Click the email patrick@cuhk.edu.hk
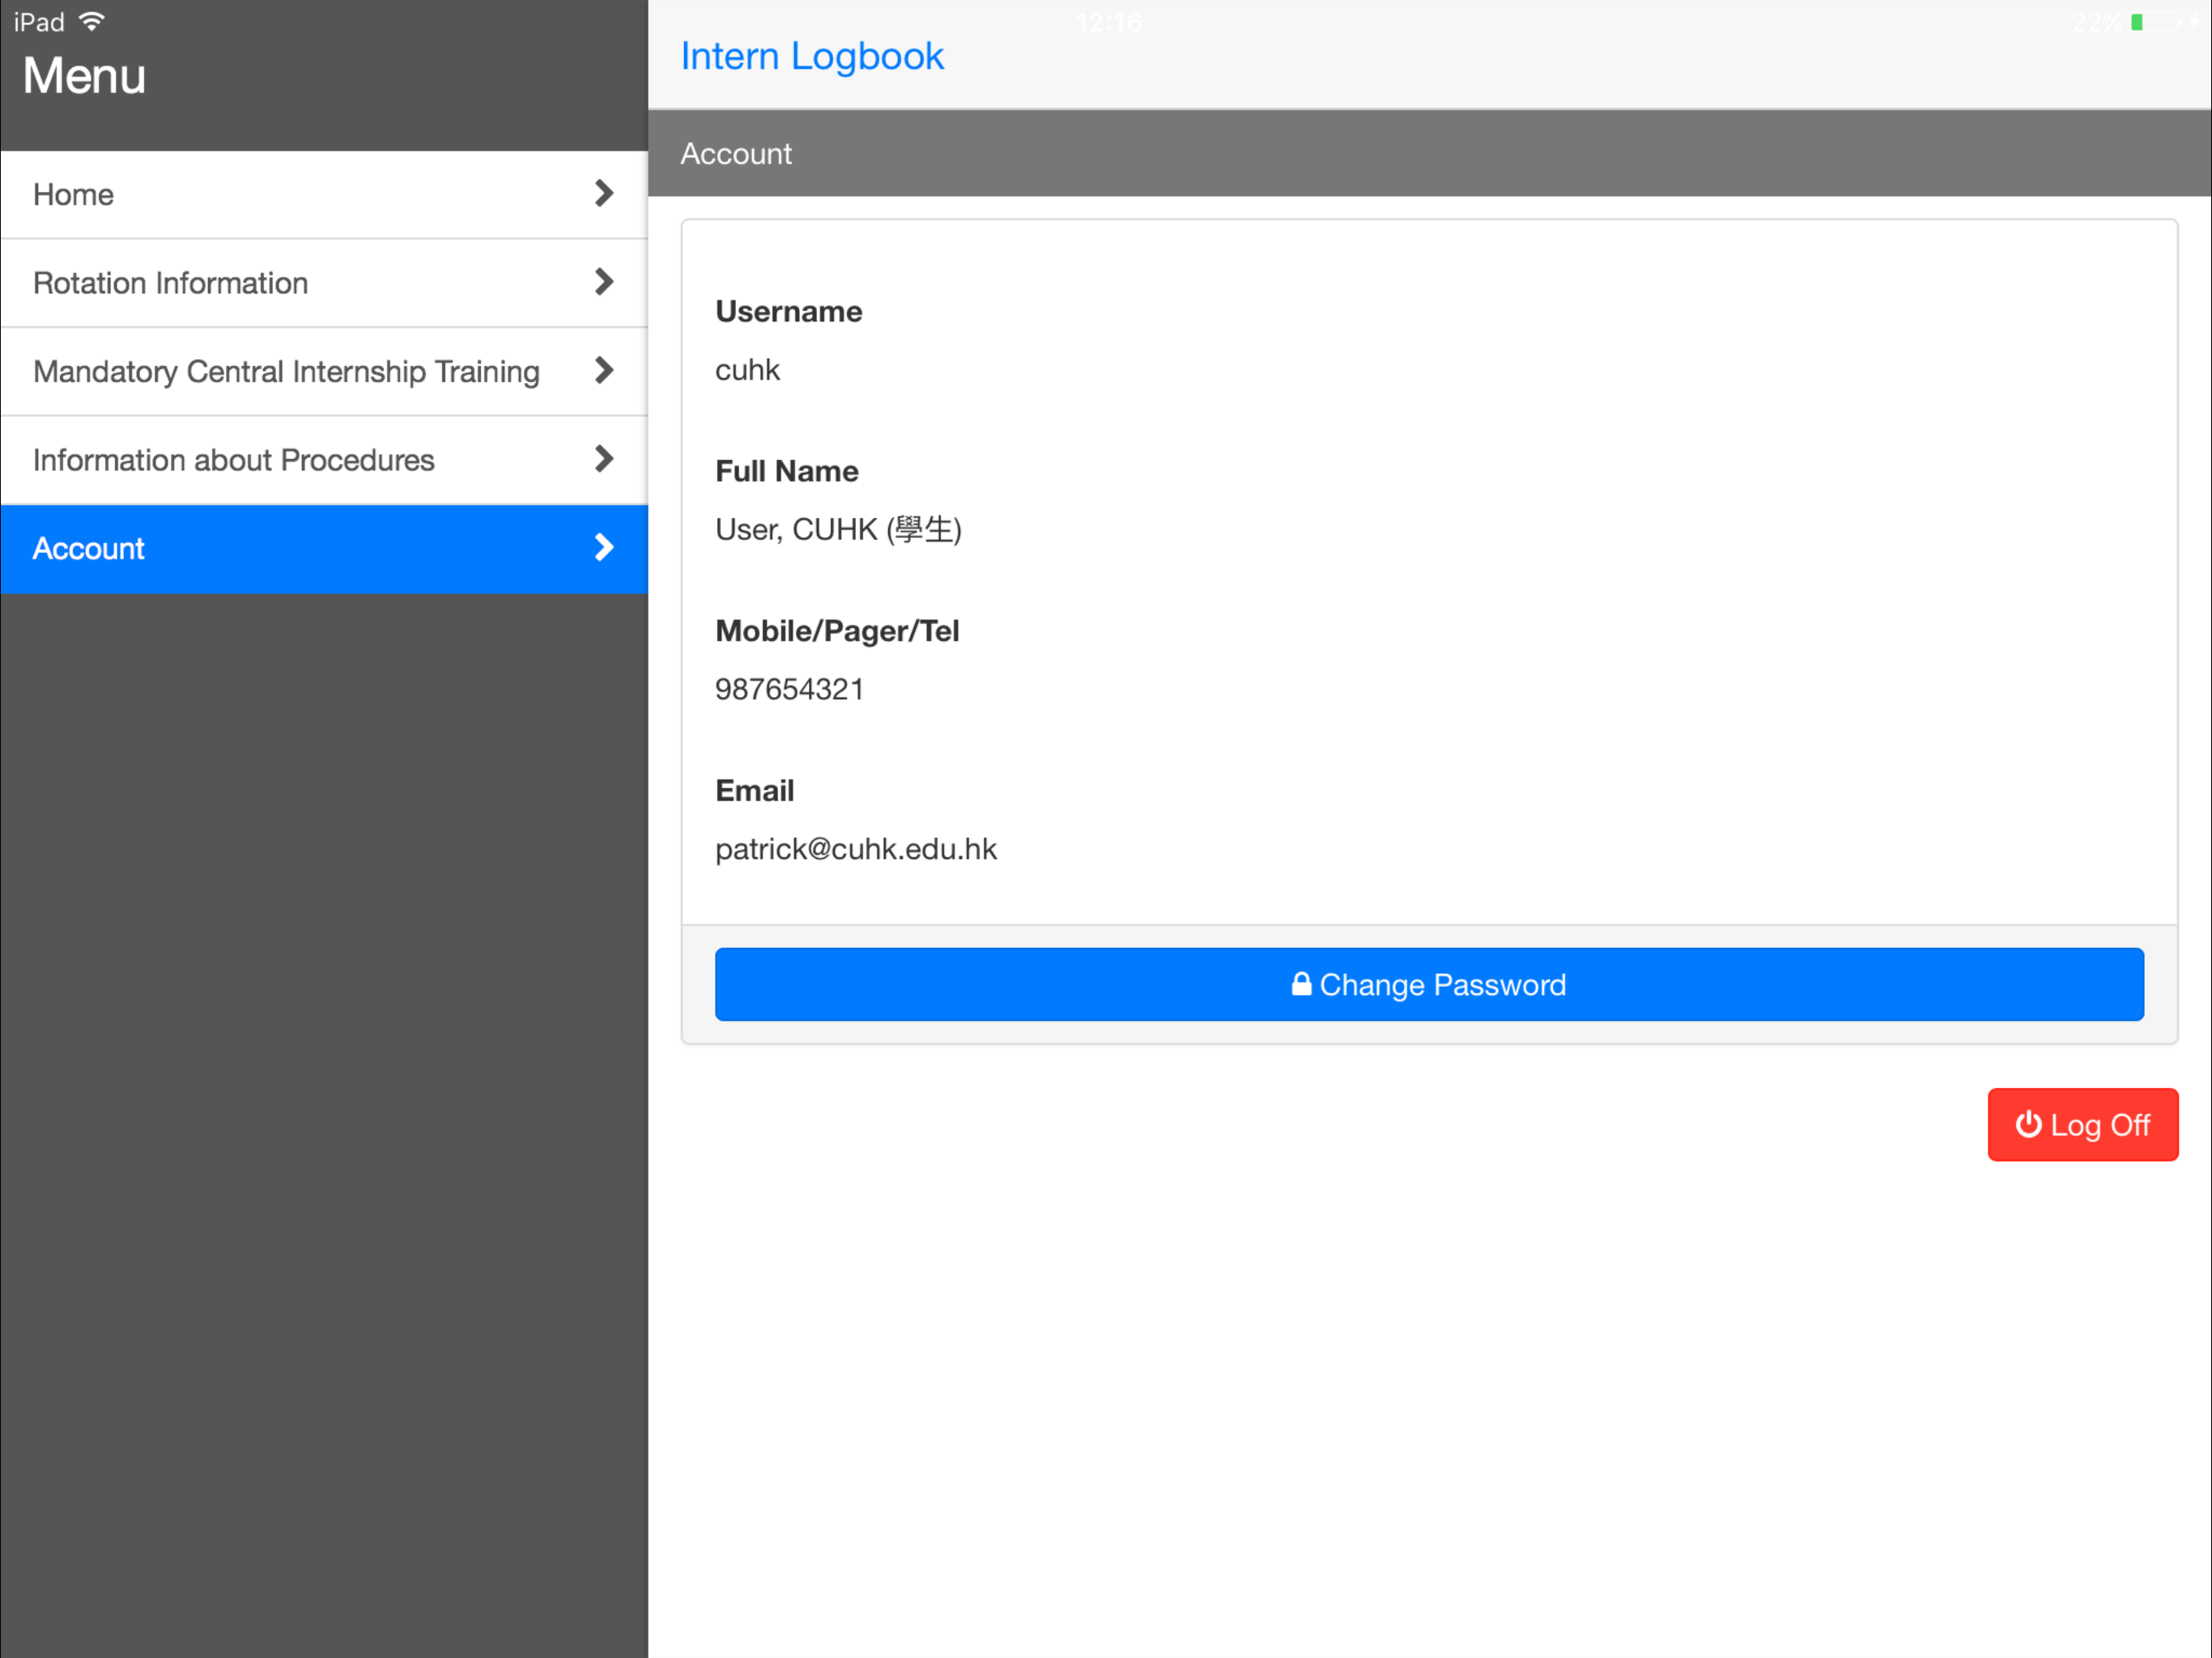This screenshot has width=2212, height=1658. tap(856, 849)
